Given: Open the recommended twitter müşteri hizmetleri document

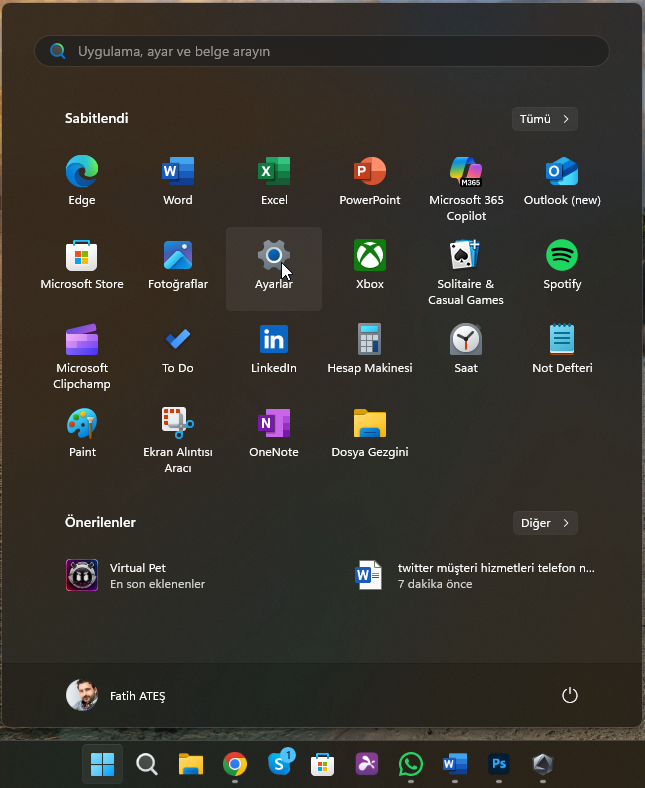Looking at the screenshot, I should pos(476,575).
